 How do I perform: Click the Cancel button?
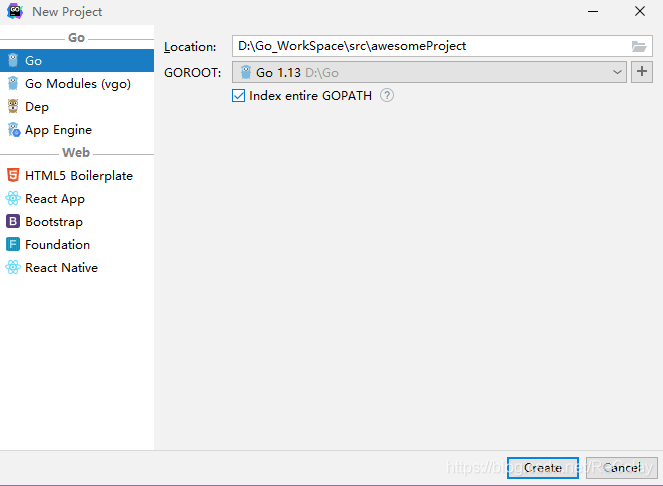pyautogui.click(x=622, y=468)
